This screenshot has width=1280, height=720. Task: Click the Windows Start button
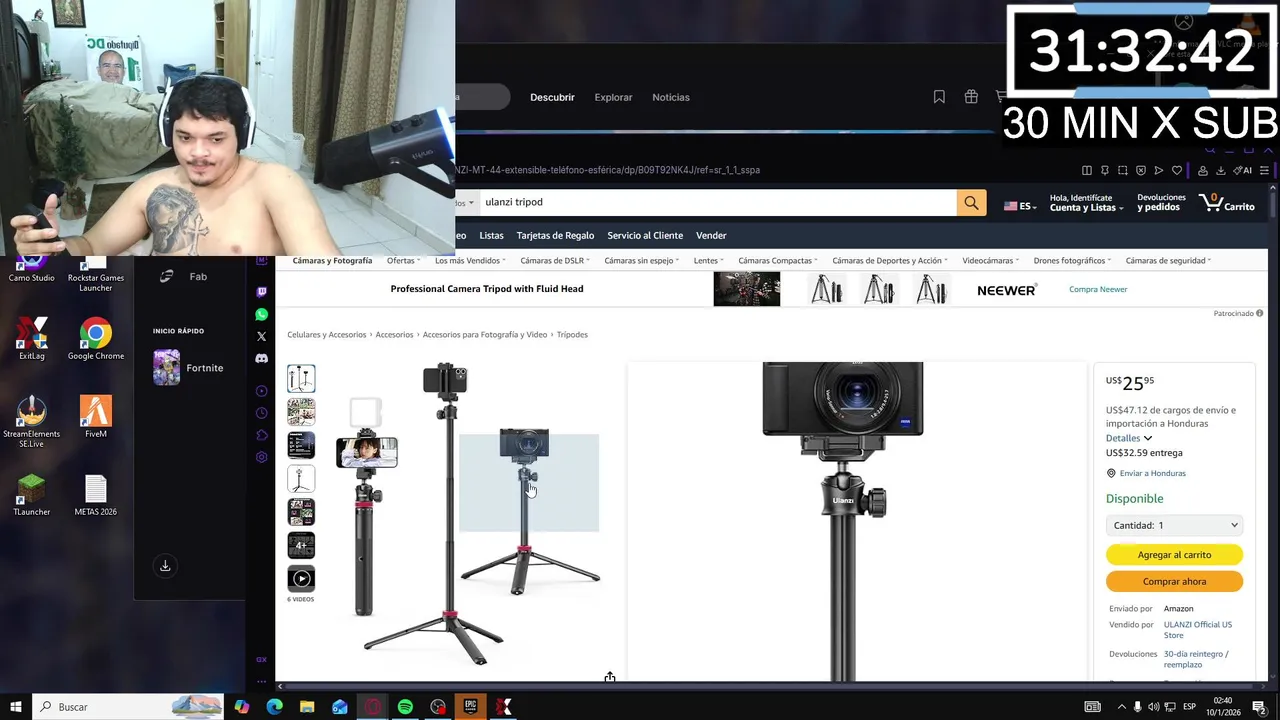(x=16, y=707)
